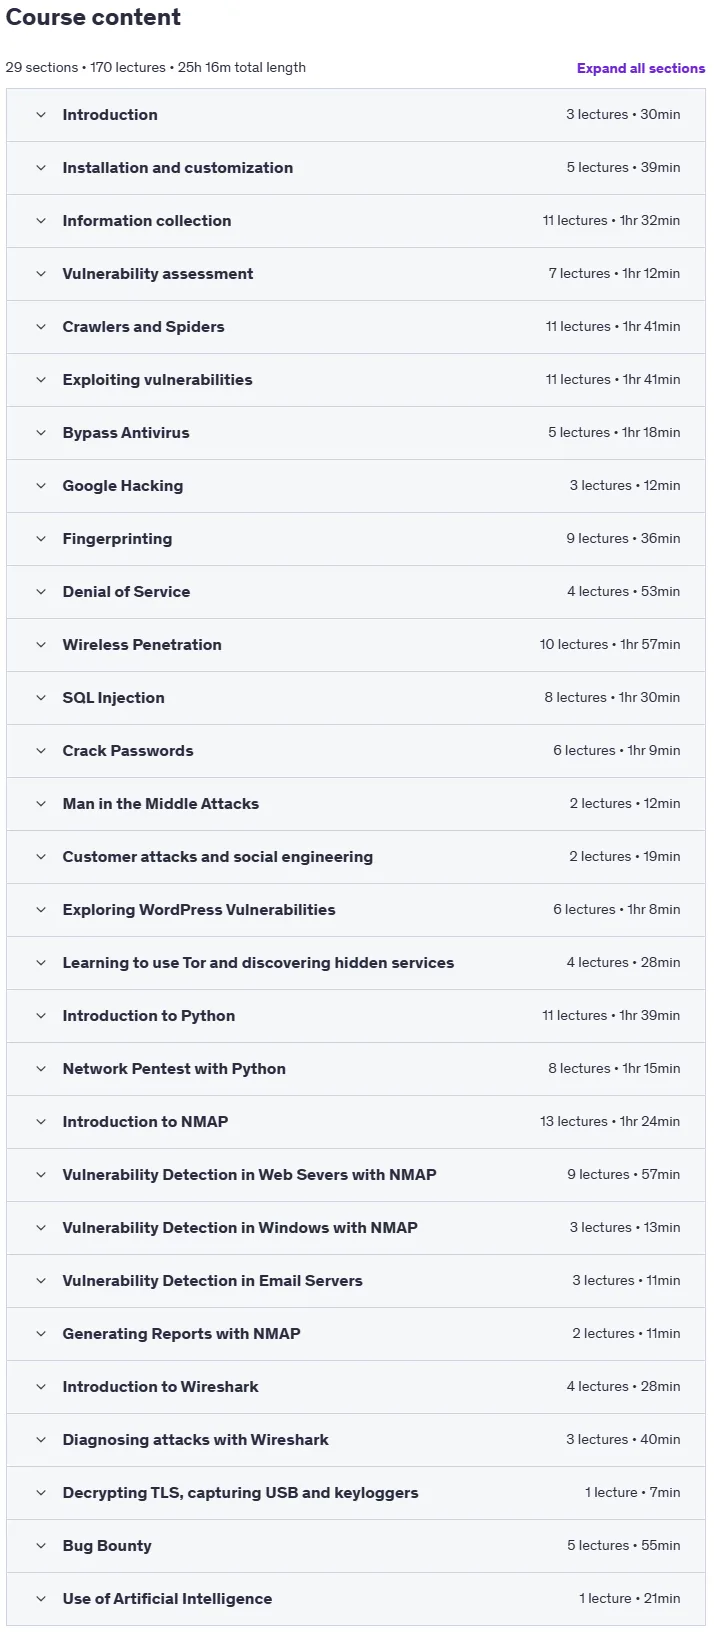Select Introduction to Python section title
The image size is (715, 1632).
[149, 1016]
